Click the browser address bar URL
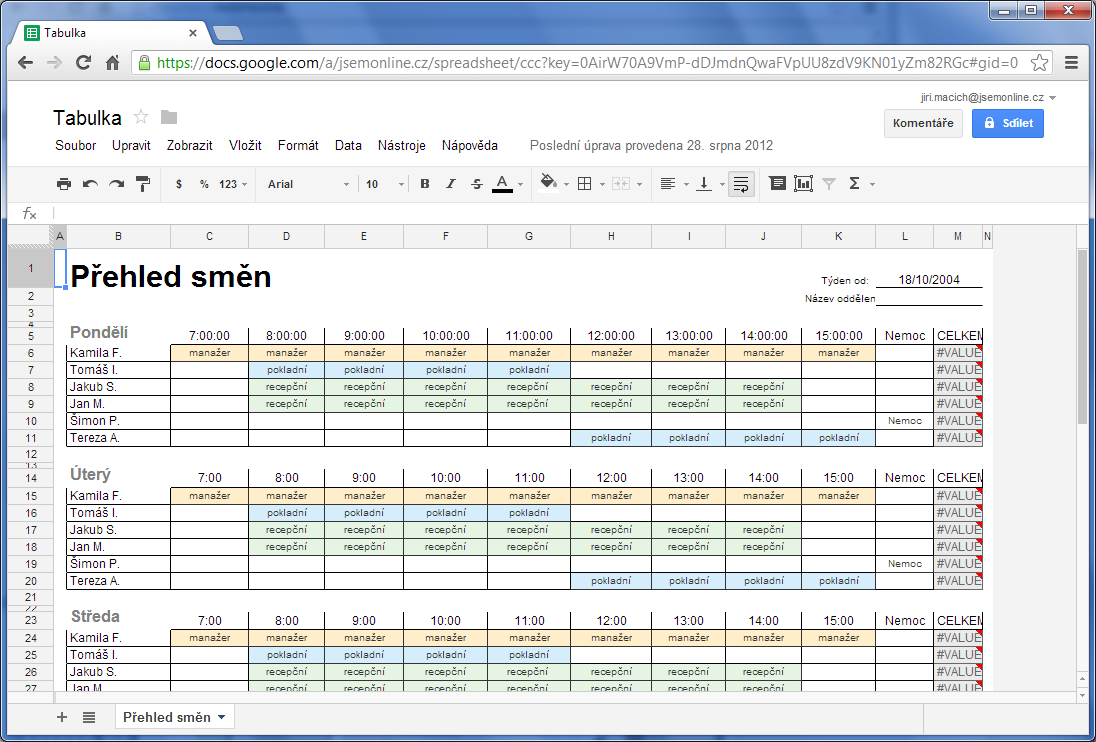 pos(587,63)
